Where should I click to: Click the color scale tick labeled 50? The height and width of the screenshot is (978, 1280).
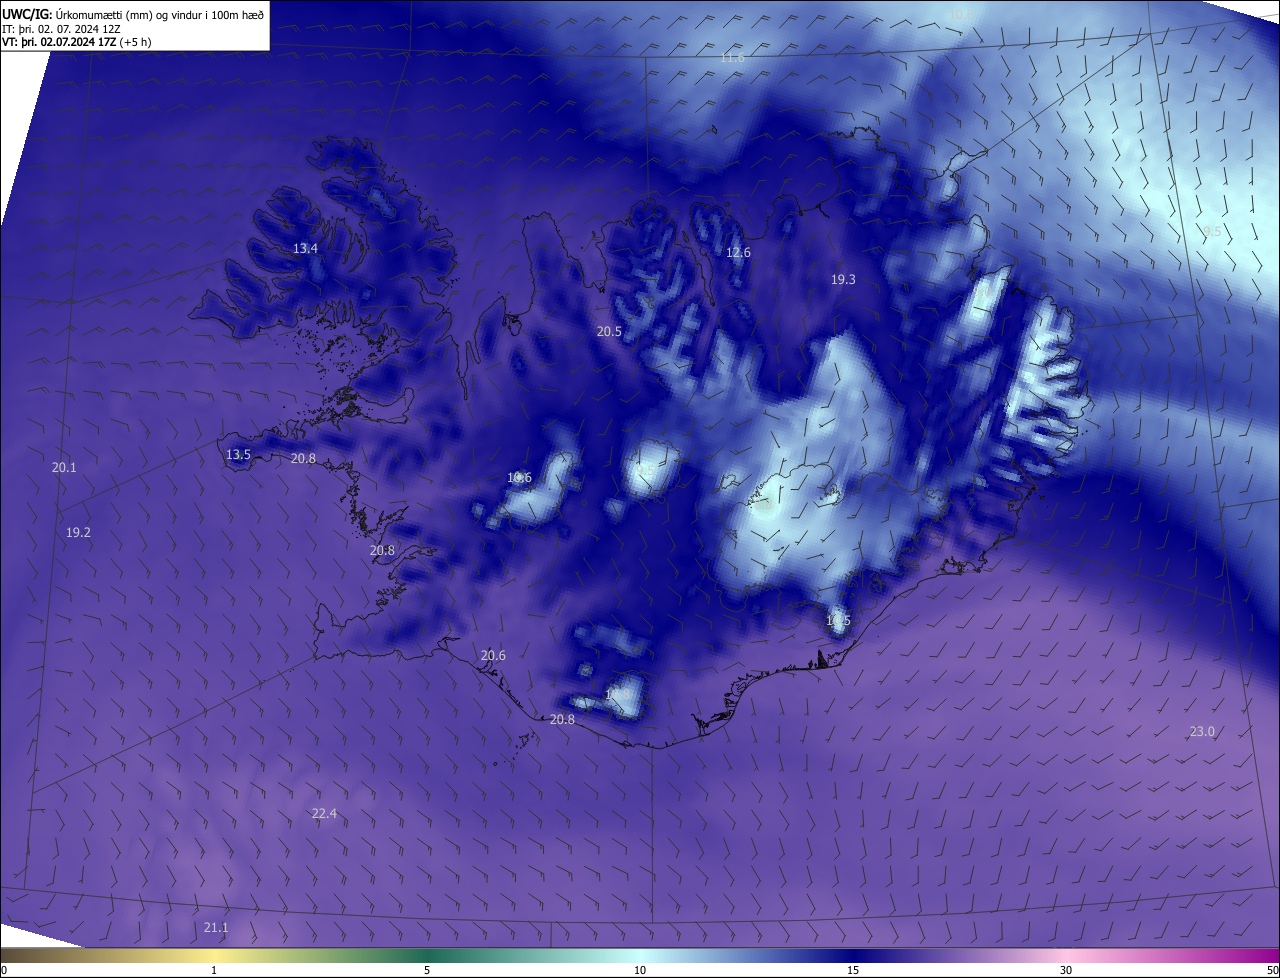[1272, 970]
